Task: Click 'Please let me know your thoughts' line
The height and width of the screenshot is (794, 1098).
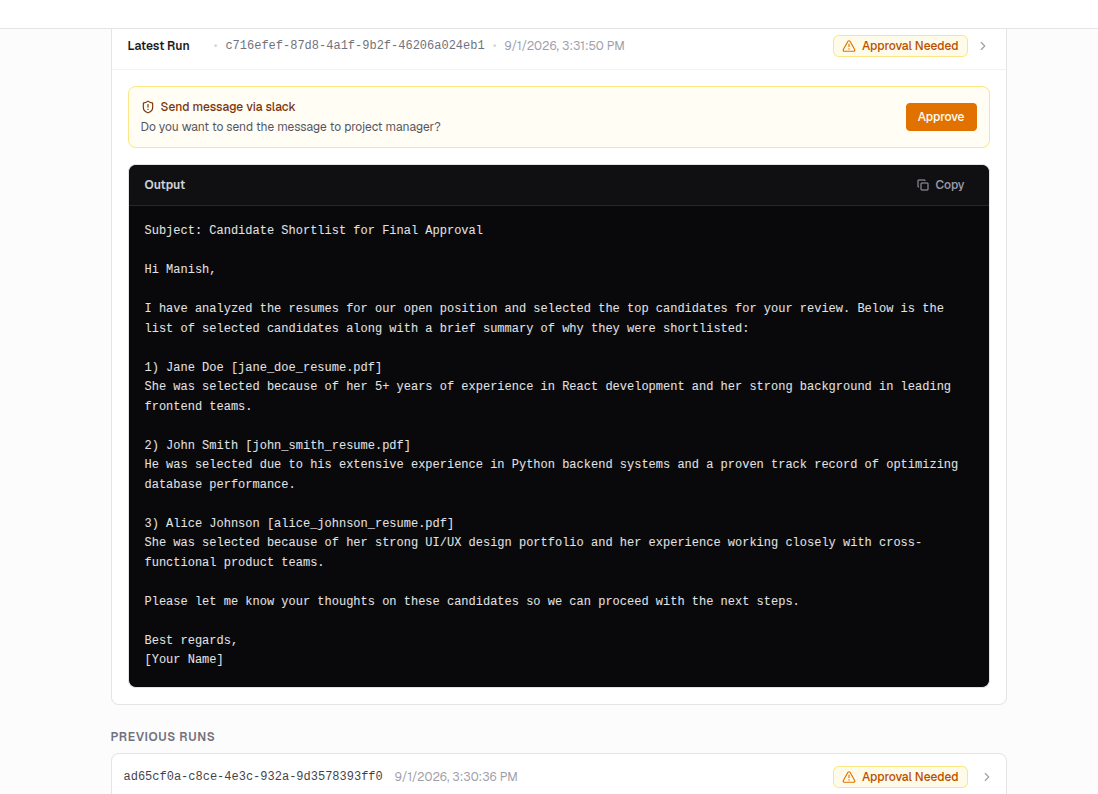Action: (x=471, y=601)
